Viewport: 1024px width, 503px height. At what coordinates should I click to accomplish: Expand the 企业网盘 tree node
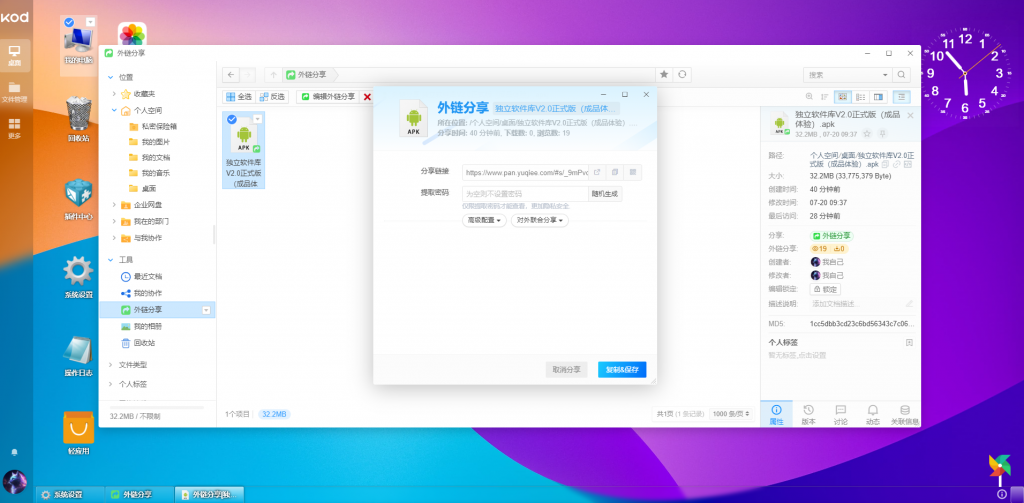(x=114, y=205)
